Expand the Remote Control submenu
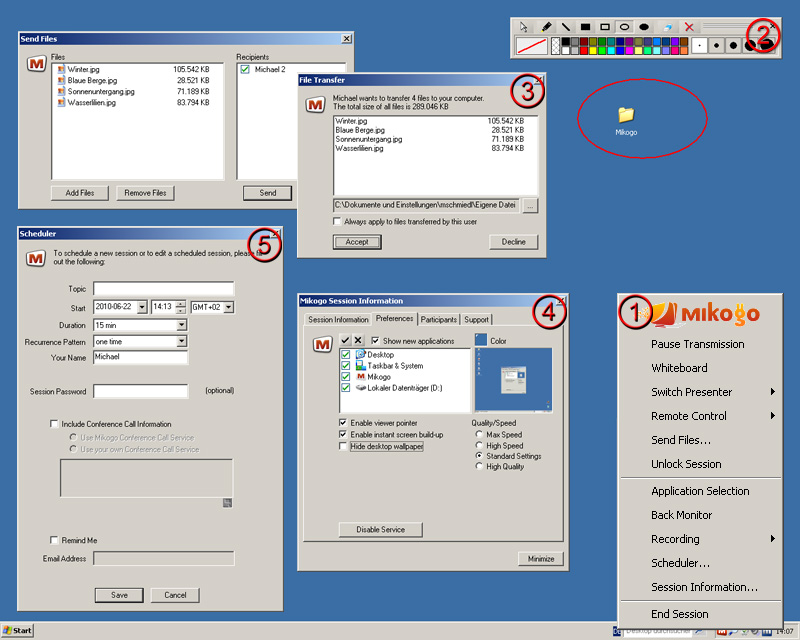Image resolution: width=800 pixels, height=640 pixels. pyautogui.click(x=772, y=415)
